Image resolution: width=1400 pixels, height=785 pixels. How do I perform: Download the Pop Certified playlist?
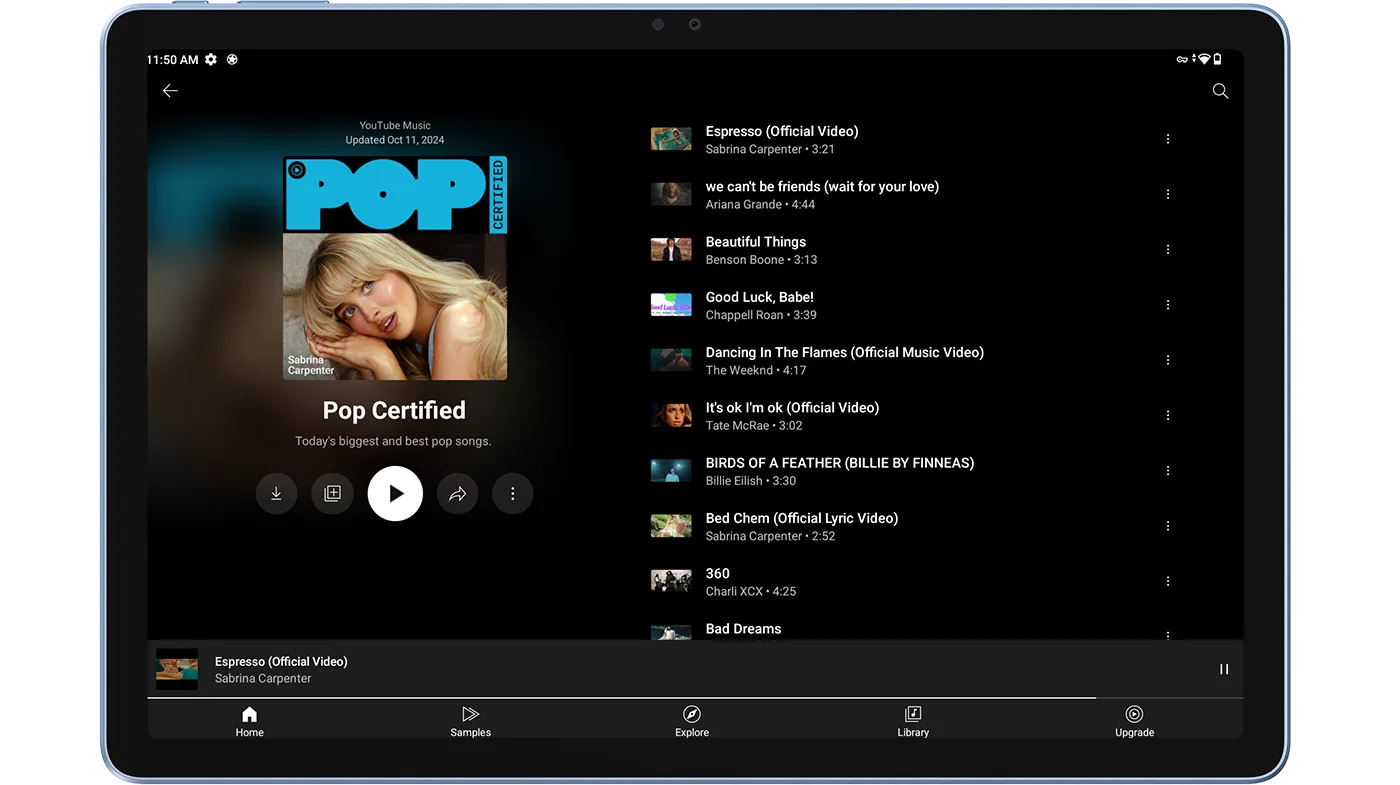276,494
